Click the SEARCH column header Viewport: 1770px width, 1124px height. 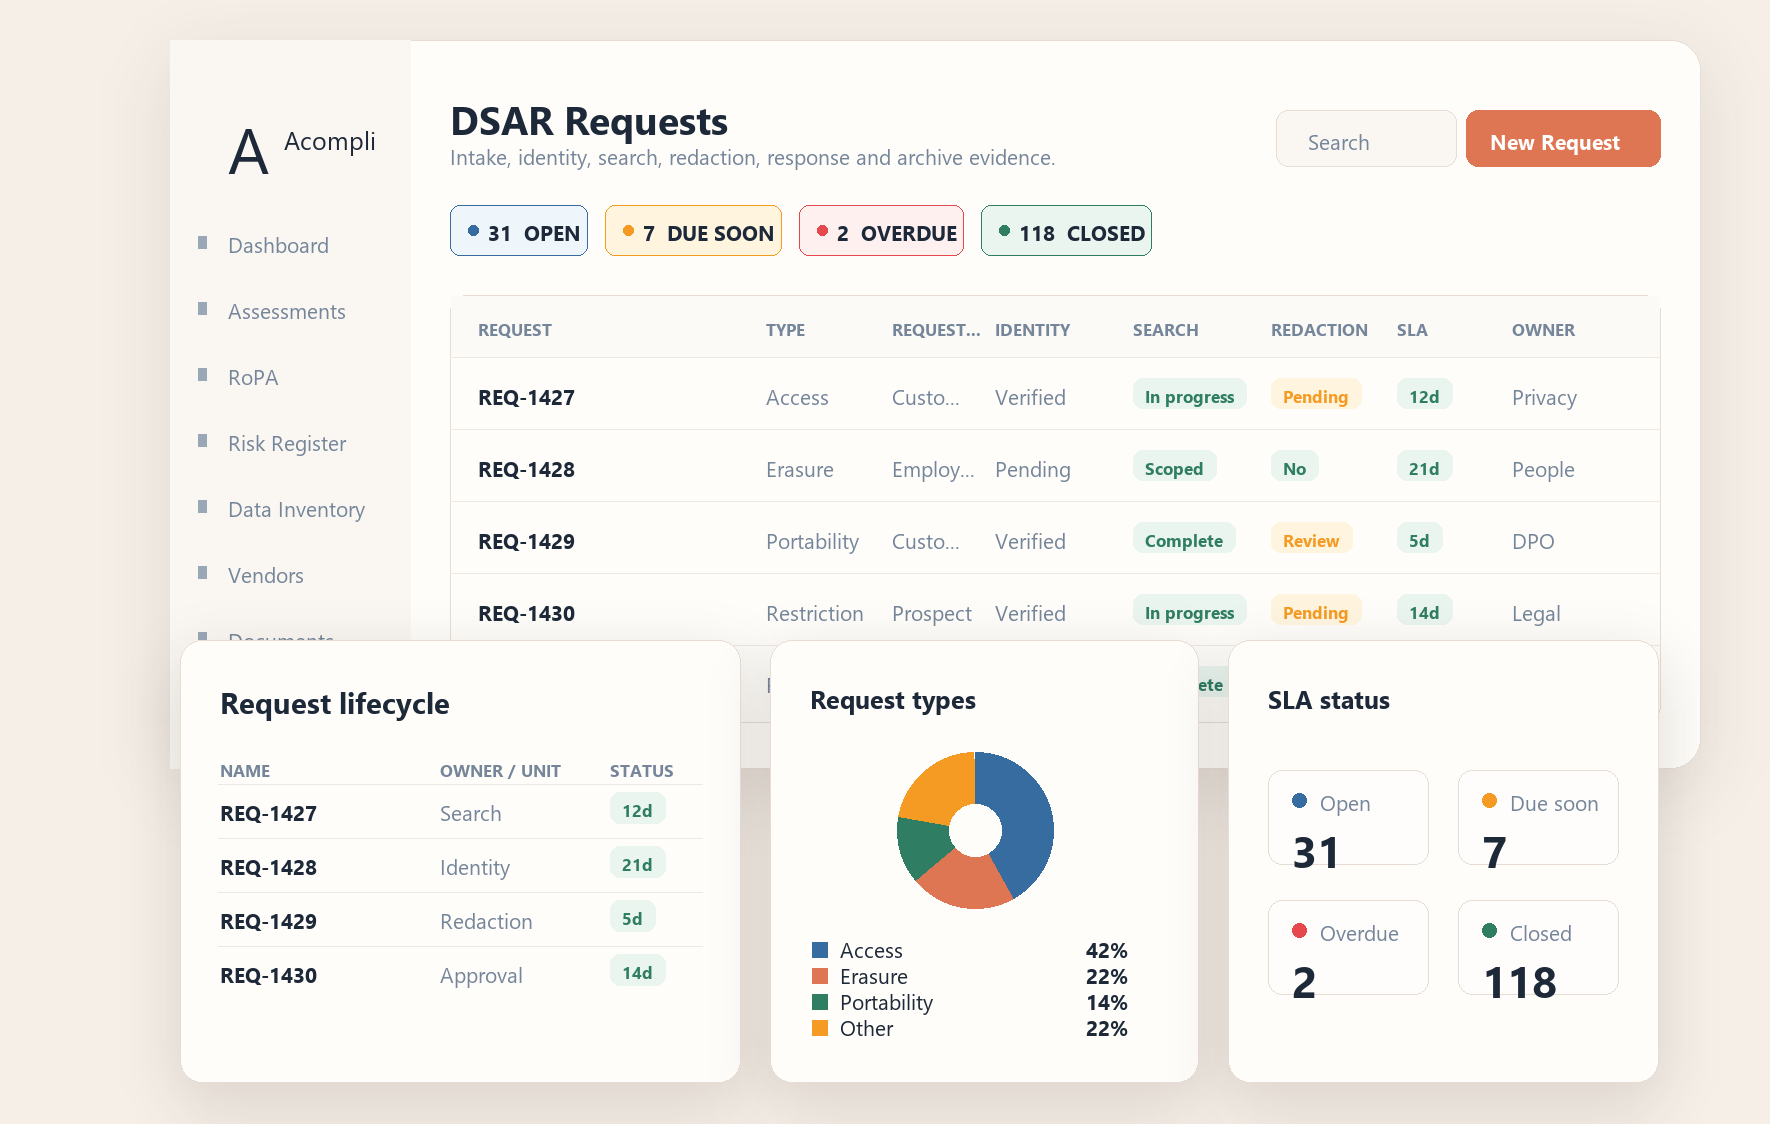click(1165, 330)
